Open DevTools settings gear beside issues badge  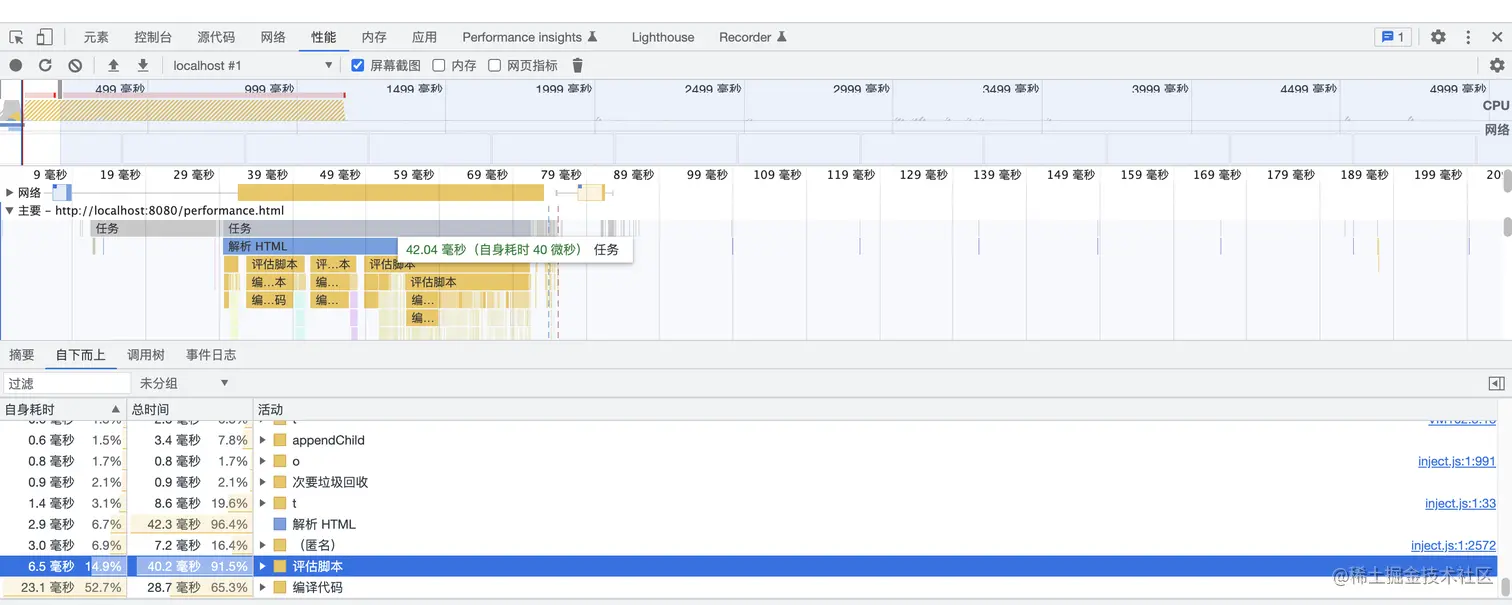[1438, 37]
